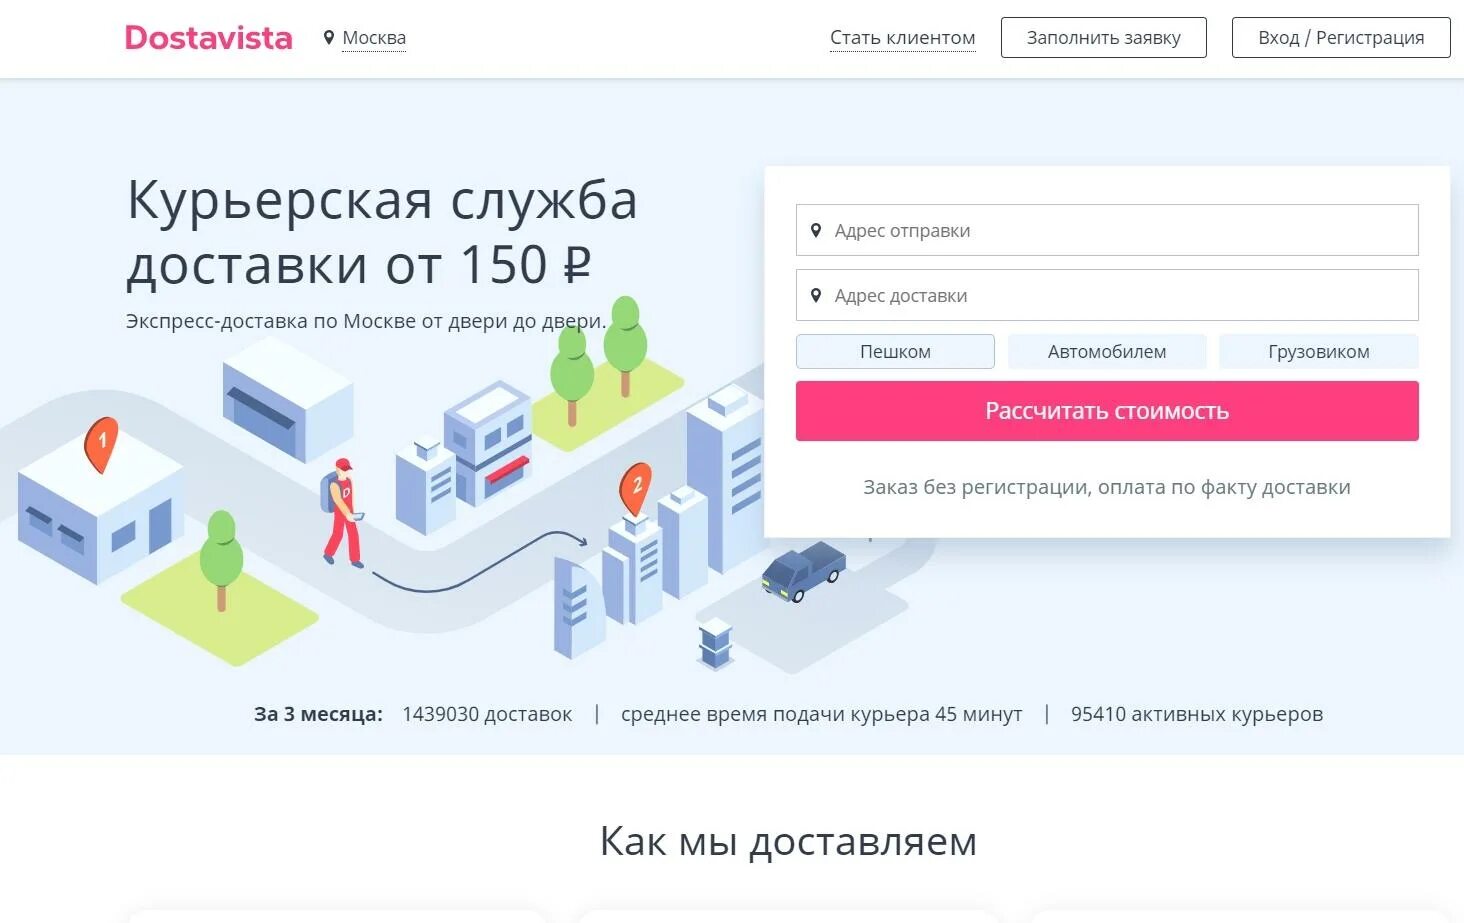1464x923 pixels.
Task: Click the orange map marker number 1
Action: point(101,444)
